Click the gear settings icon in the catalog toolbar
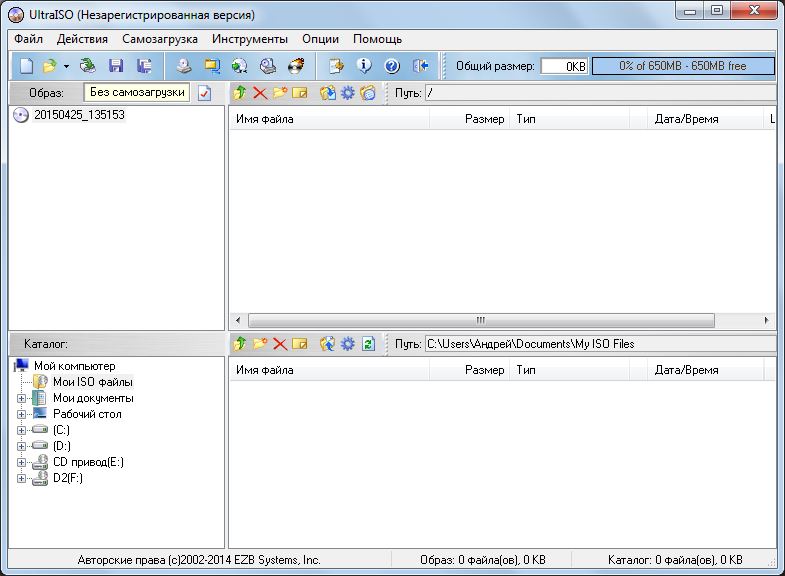 [x=348, y=344]
